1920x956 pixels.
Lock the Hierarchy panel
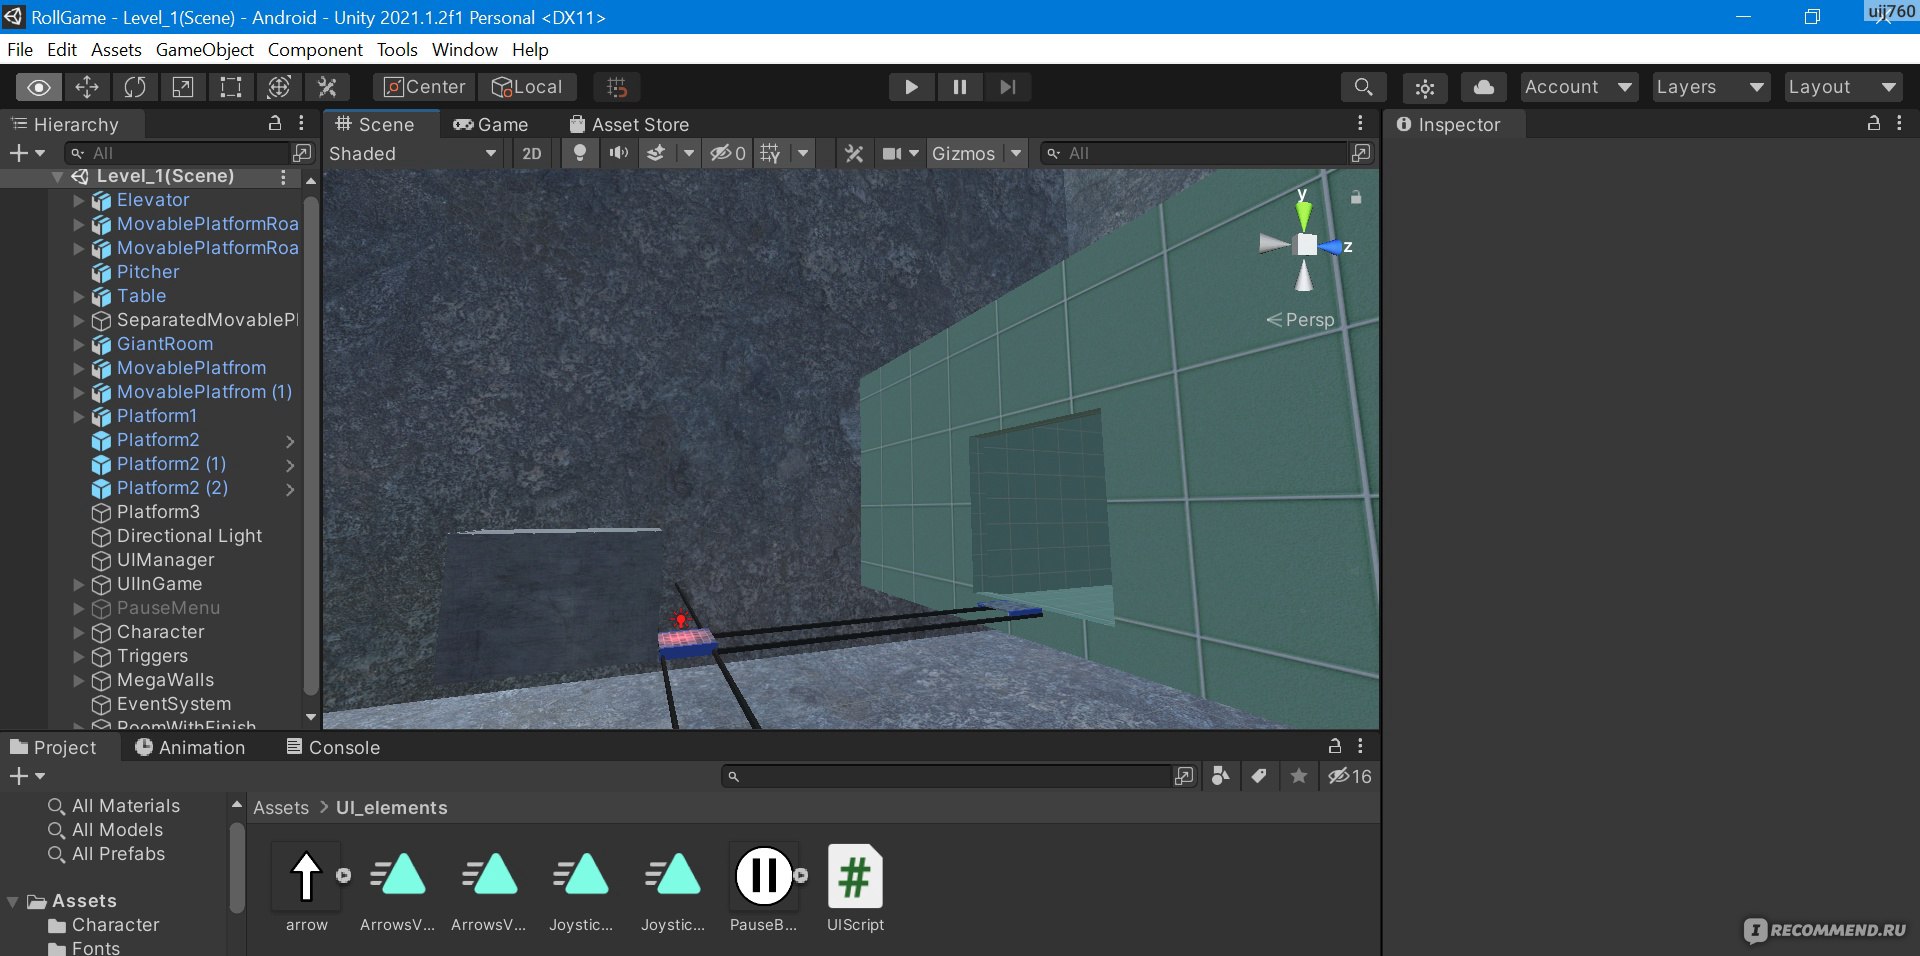click(x=275, y=123)
